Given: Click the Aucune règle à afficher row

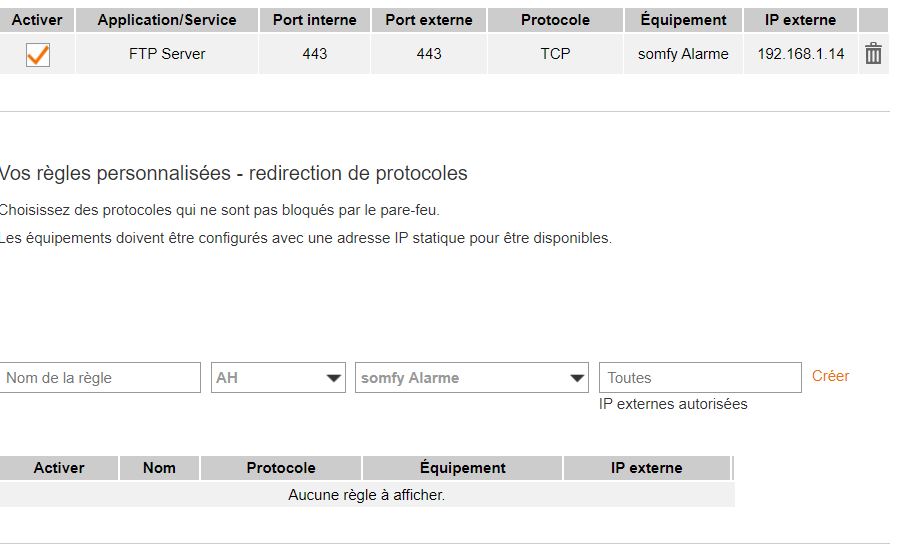Looking at the screenshot, I should [x=367, y=495].
